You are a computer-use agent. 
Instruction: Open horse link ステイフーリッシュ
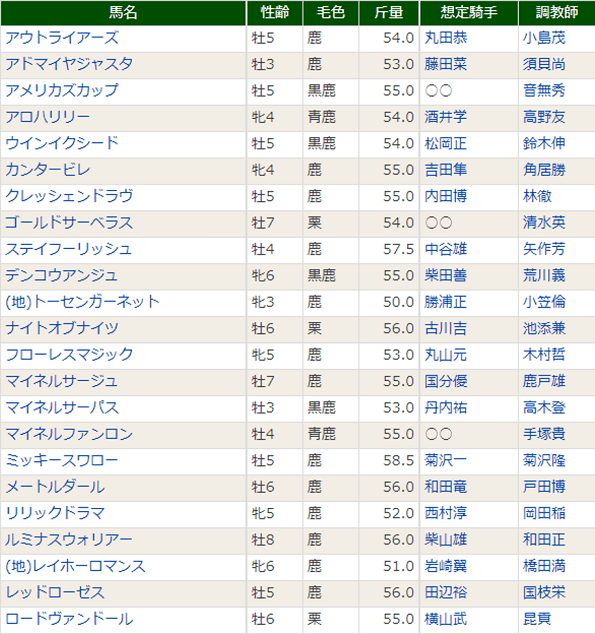69,249
